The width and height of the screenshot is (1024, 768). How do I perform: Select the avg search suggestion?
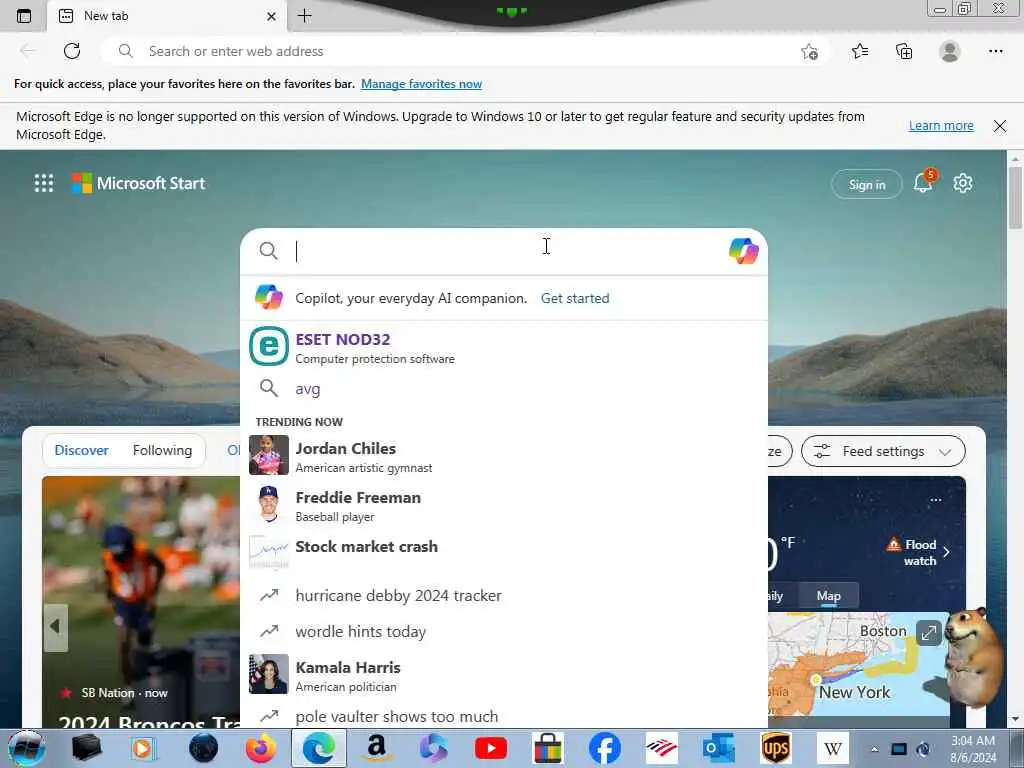(504, 389)
